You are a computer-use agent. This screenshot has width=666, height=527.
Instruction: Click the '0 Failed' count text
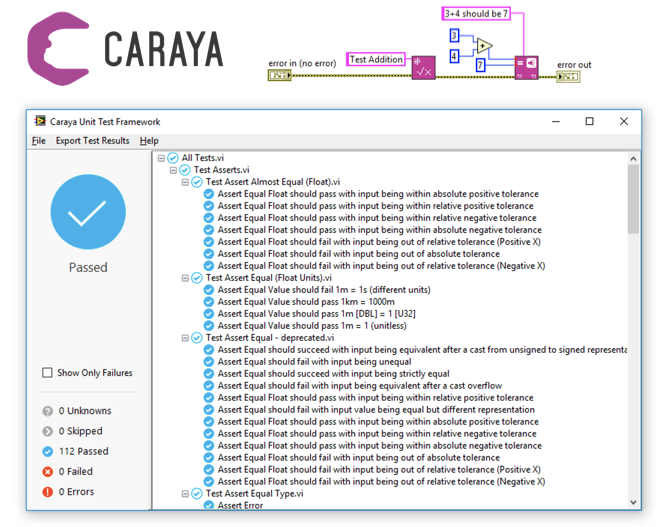[76, 472]
